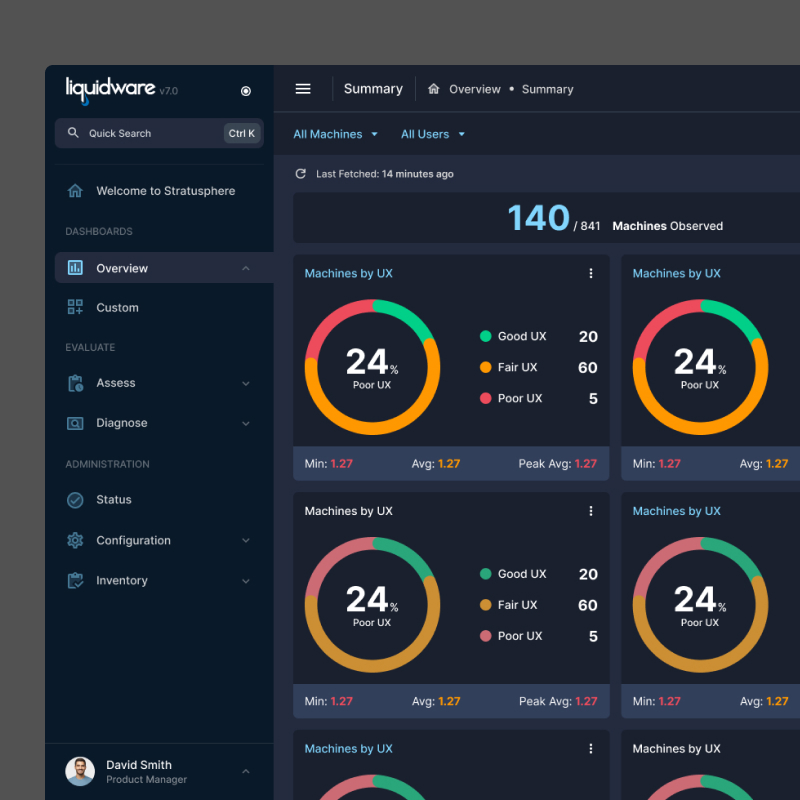Click the target icon beside the Liquidware logo

246,90
